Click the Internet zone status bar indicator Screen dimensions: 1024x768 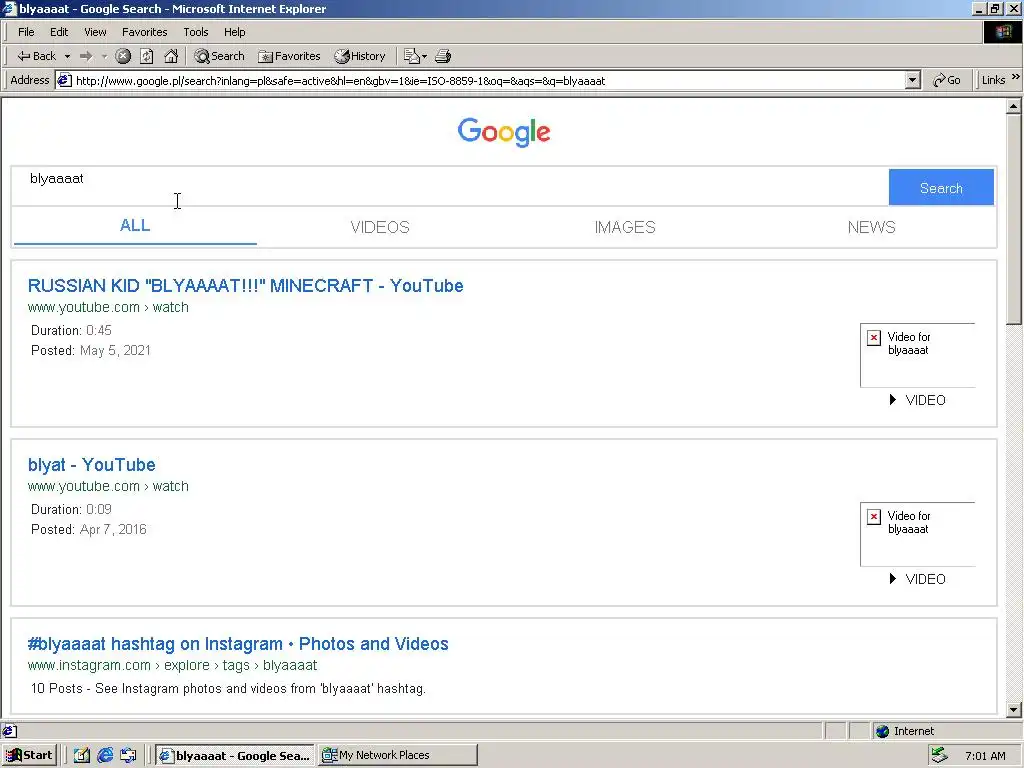pyautogui.click(x=905, y=731)
